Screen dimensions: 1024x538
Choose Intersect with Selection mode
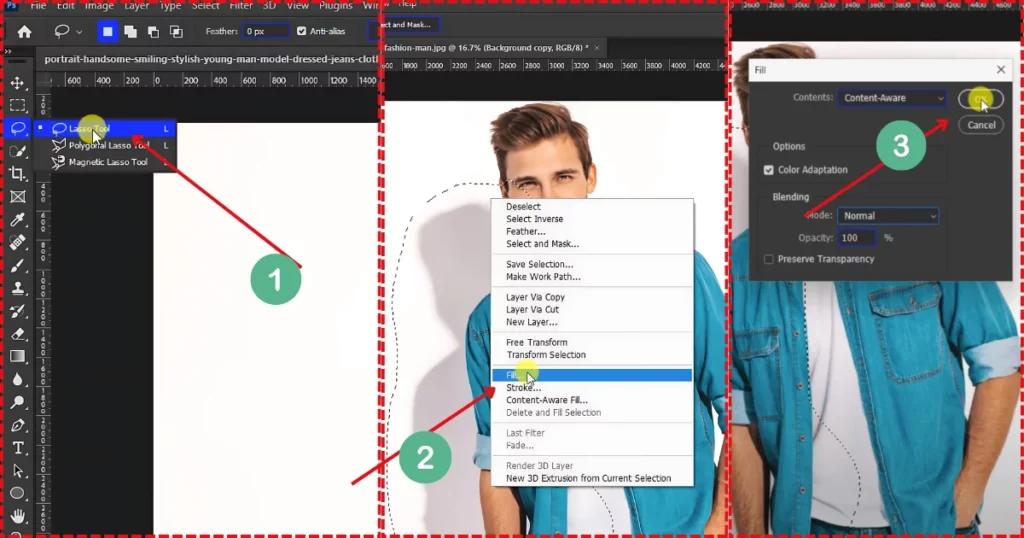click(176, 31)
